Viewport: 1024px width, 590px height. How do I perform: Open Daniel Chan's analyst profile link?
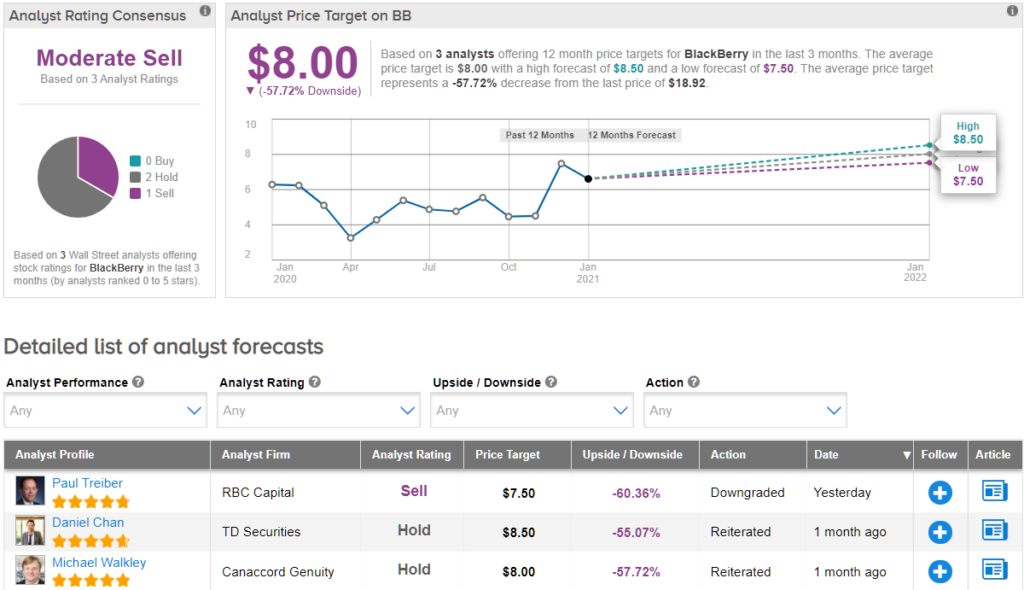click(88, 522)
